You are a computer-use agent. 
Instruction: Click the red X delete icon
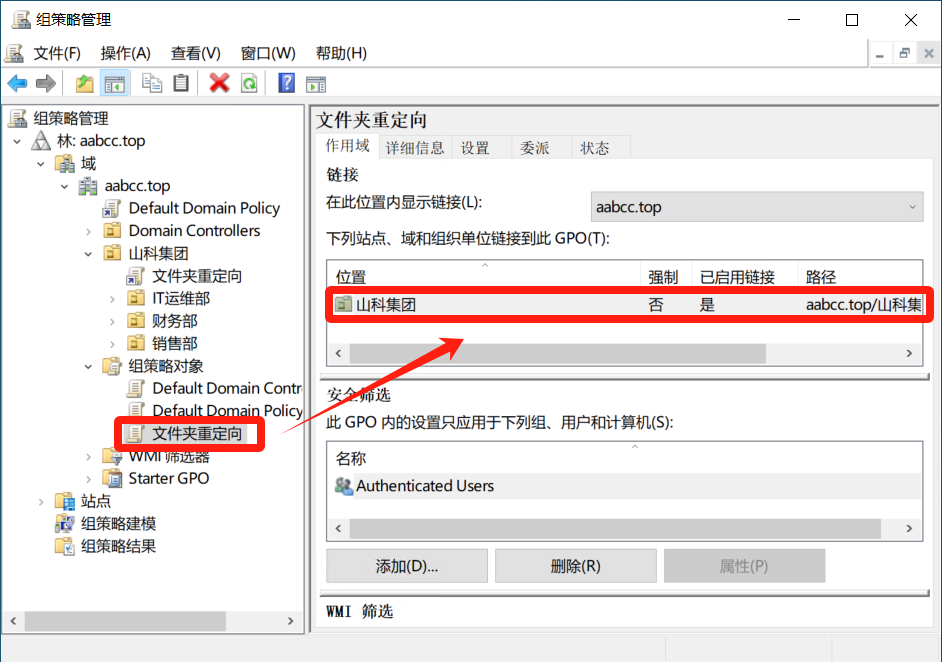click(219, 83)
